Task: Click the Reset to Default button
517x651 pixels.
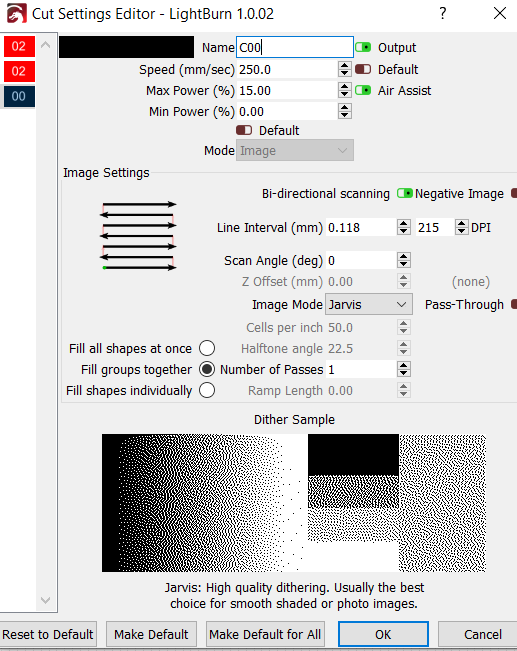Action: pos(48,634)
